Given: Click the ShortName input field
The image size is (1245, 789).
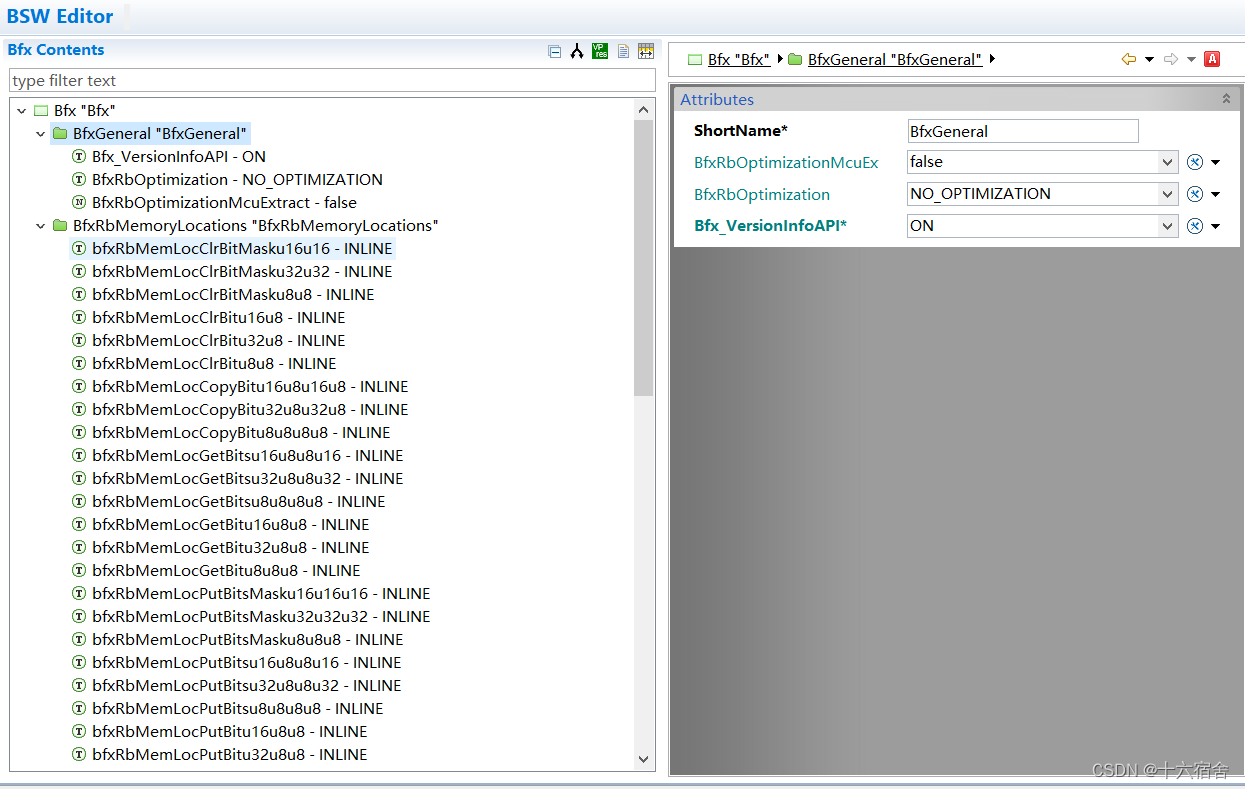Looking at the screenshot, I should [x=1023, y=131].
